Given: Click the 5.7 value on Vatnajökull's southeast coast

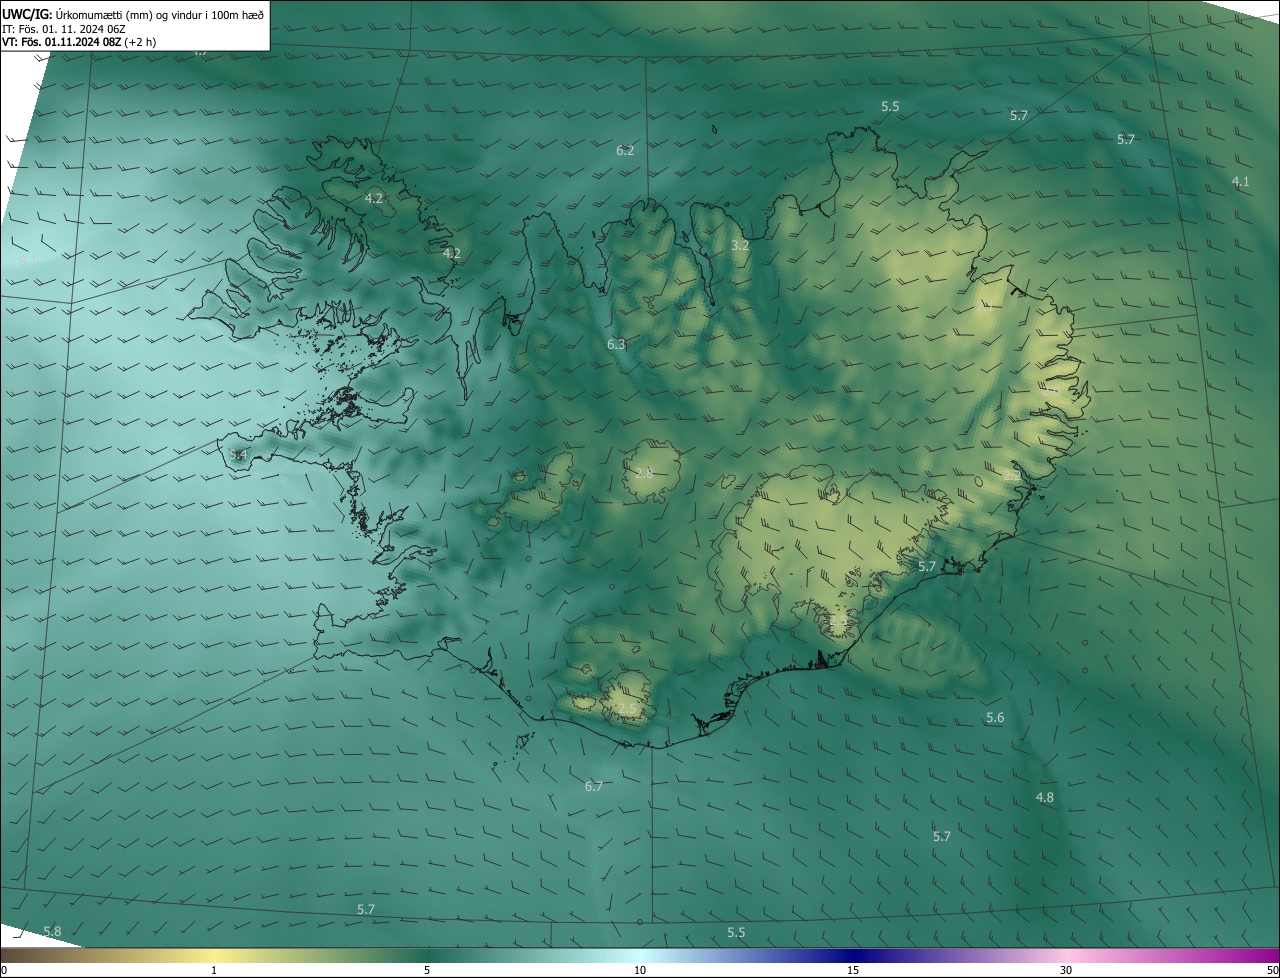Looking at the screenshot, I should [927, 566].
